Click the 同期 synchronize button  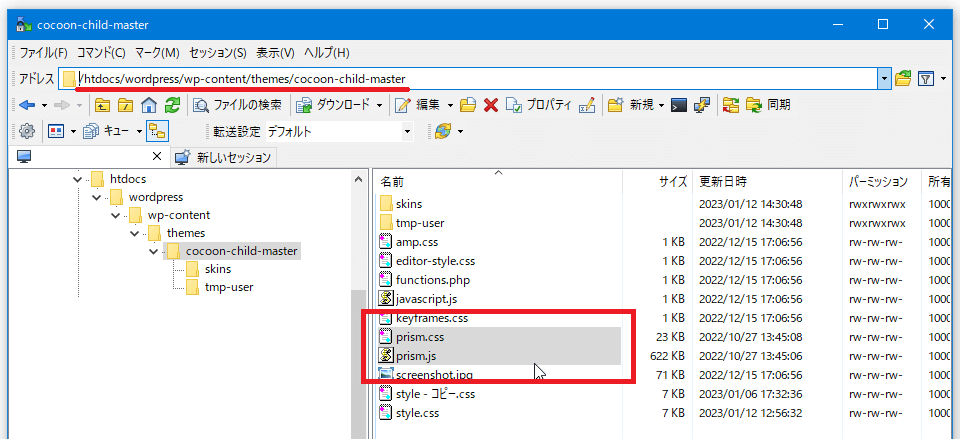[768, 105]
